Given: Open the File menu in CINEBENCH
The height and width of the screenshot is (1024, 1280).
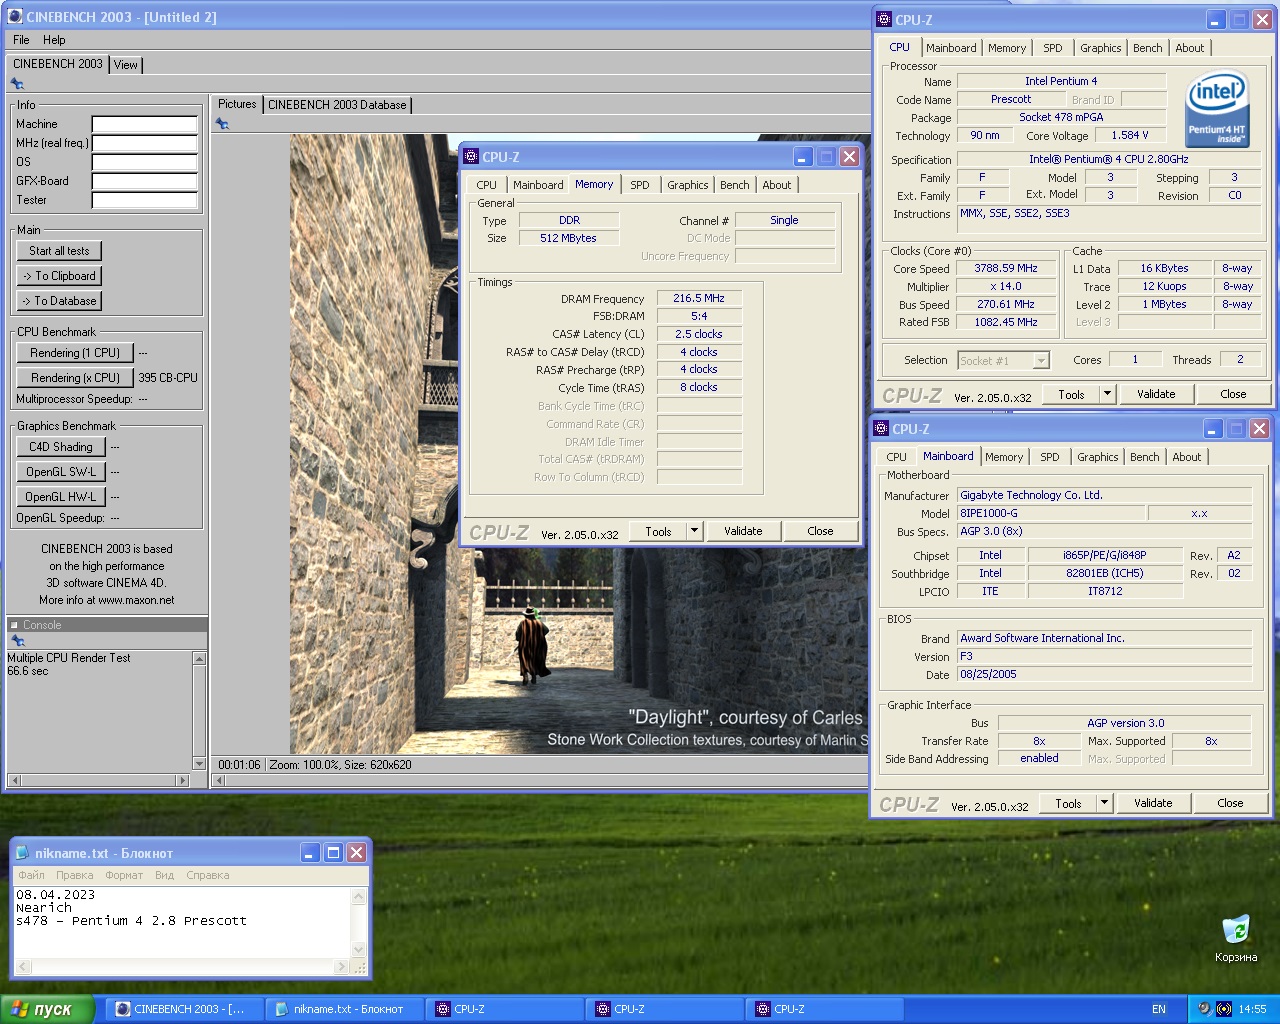Looking at the screenshot, I should click(21, 40).
